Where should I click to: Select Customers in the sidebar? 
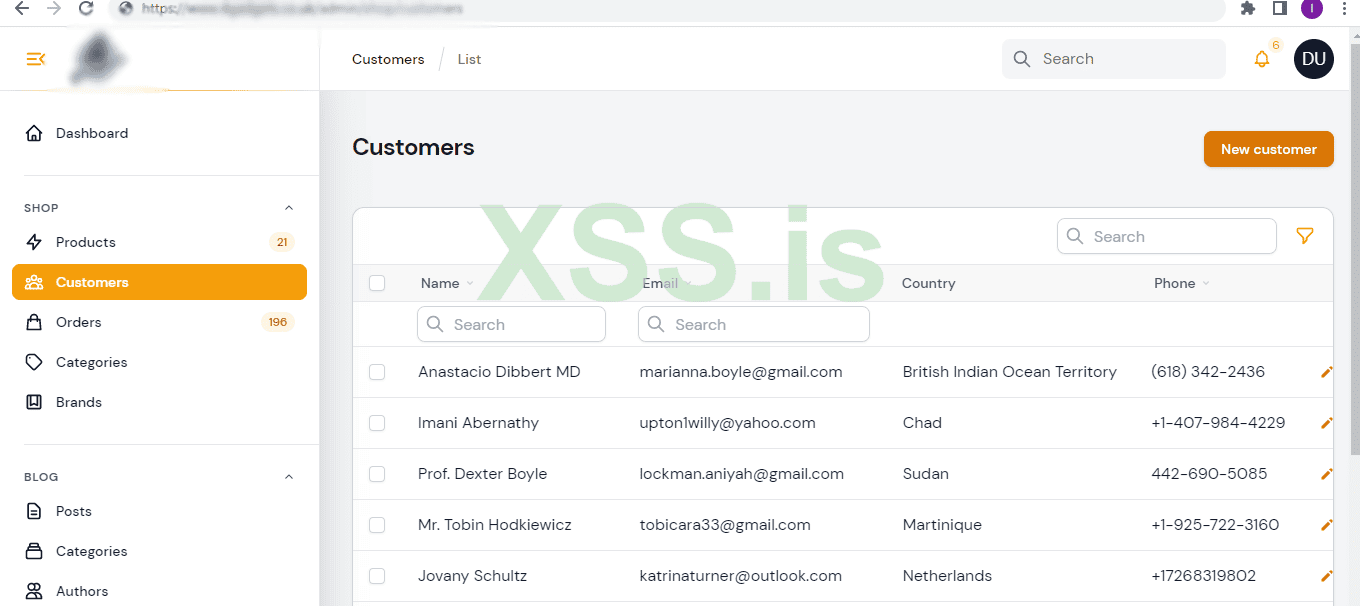(x=160, y=282)
